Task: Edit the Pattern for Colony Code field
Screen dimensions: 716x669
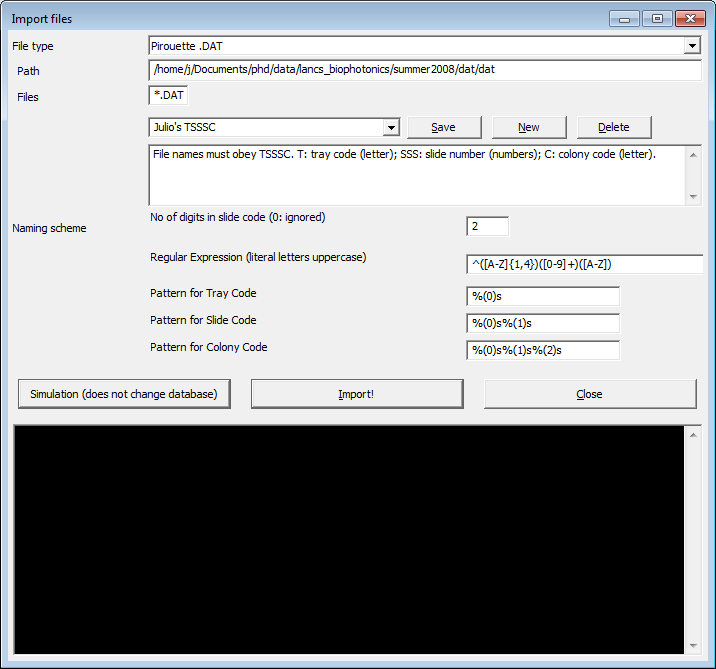Action: 543,350
